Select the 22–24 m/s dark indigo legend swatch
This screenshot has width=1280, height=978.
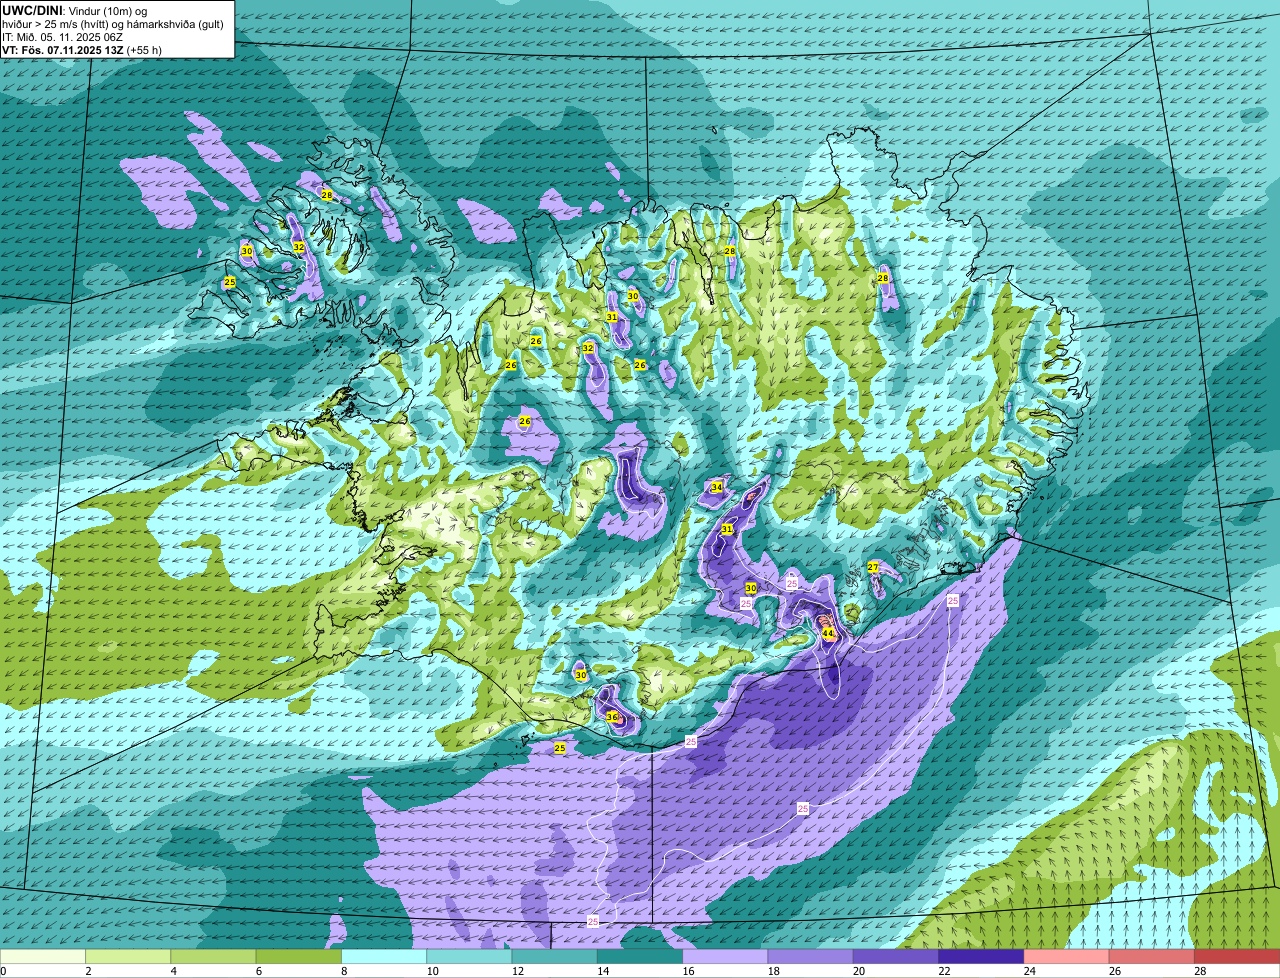coord(981,956)
